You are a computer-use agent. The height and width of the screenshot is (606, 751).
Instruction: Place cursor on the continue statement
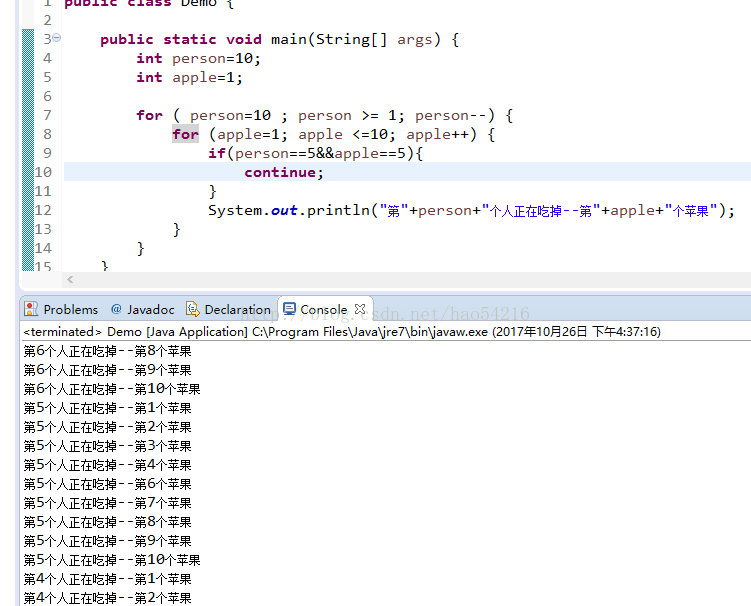tap(284, 172)
